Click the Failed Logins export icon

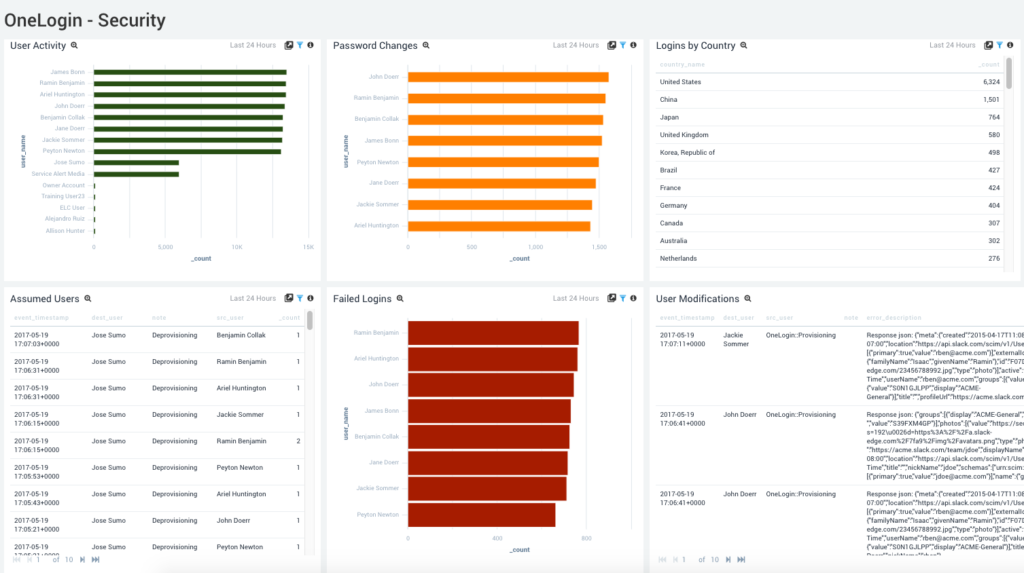(612, 298)
